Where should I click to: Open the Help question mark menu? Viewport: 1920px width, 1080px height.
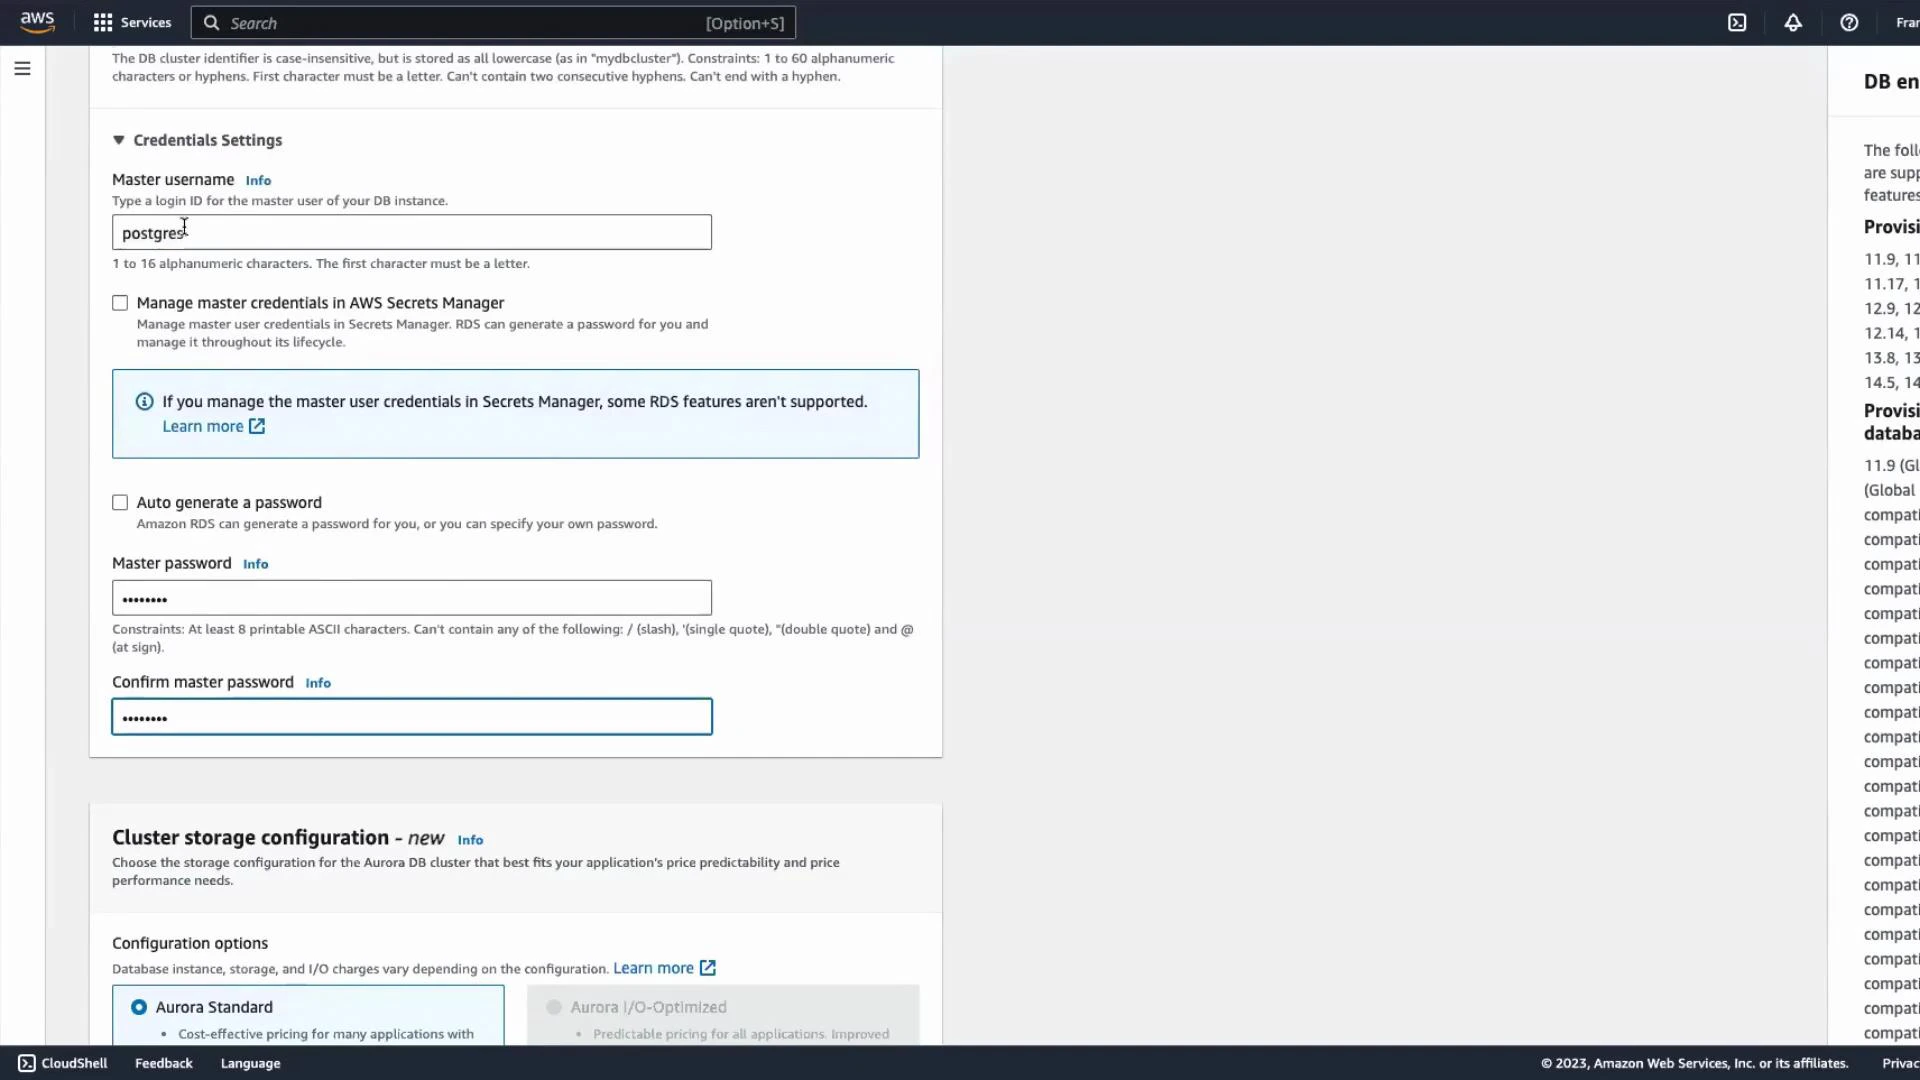(1849, 22)
